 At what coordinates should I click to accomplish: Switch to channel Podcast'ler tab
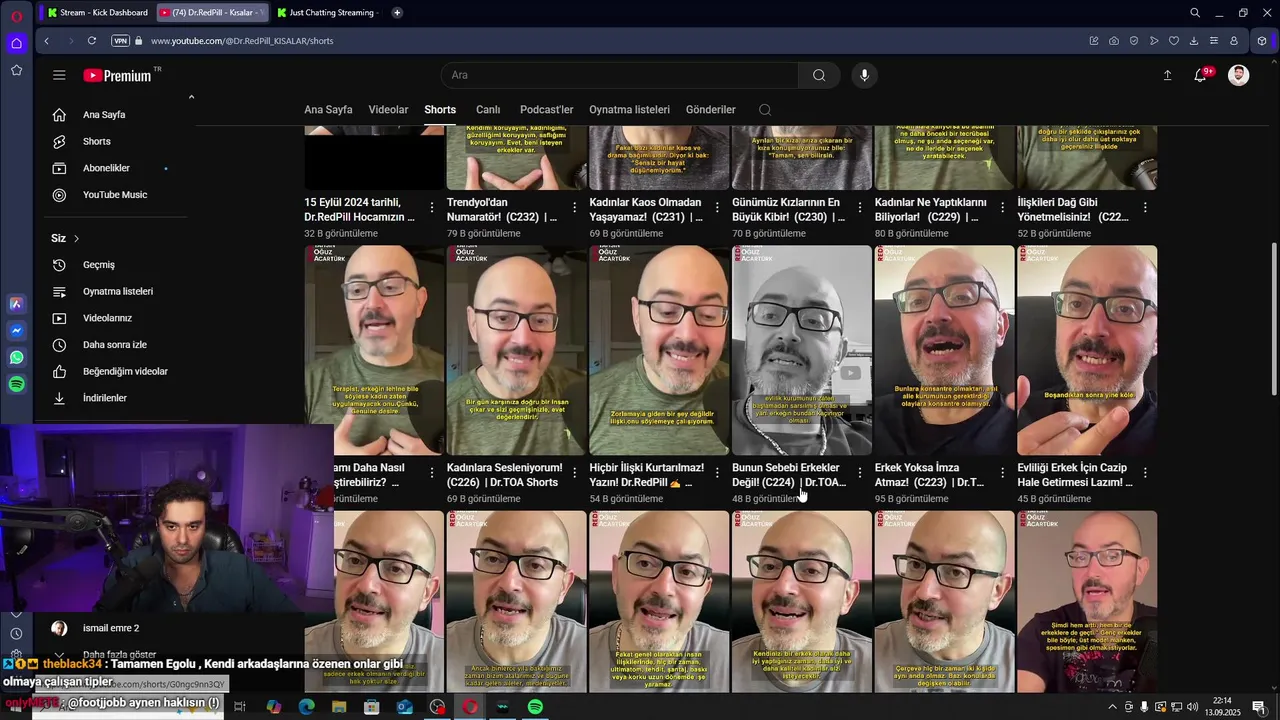point(546,110)
